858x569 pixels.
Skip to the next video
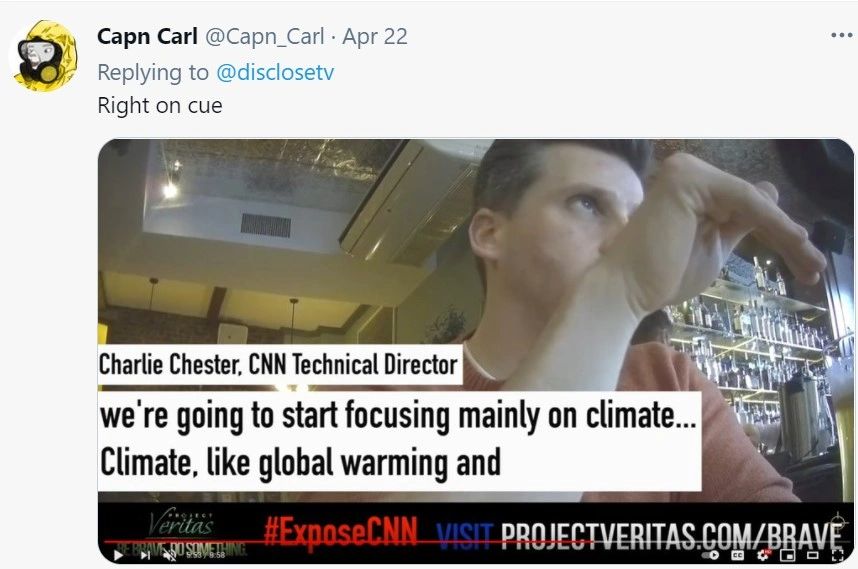click(x=146, y=555)
